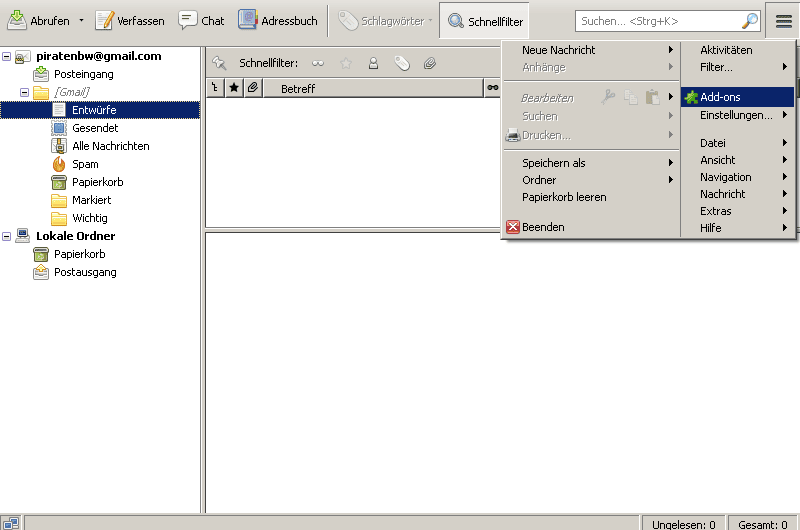The height and width of the screenshot is (530, 800).
Task: Click the online status icon in status bar
Action: [11, 523]
